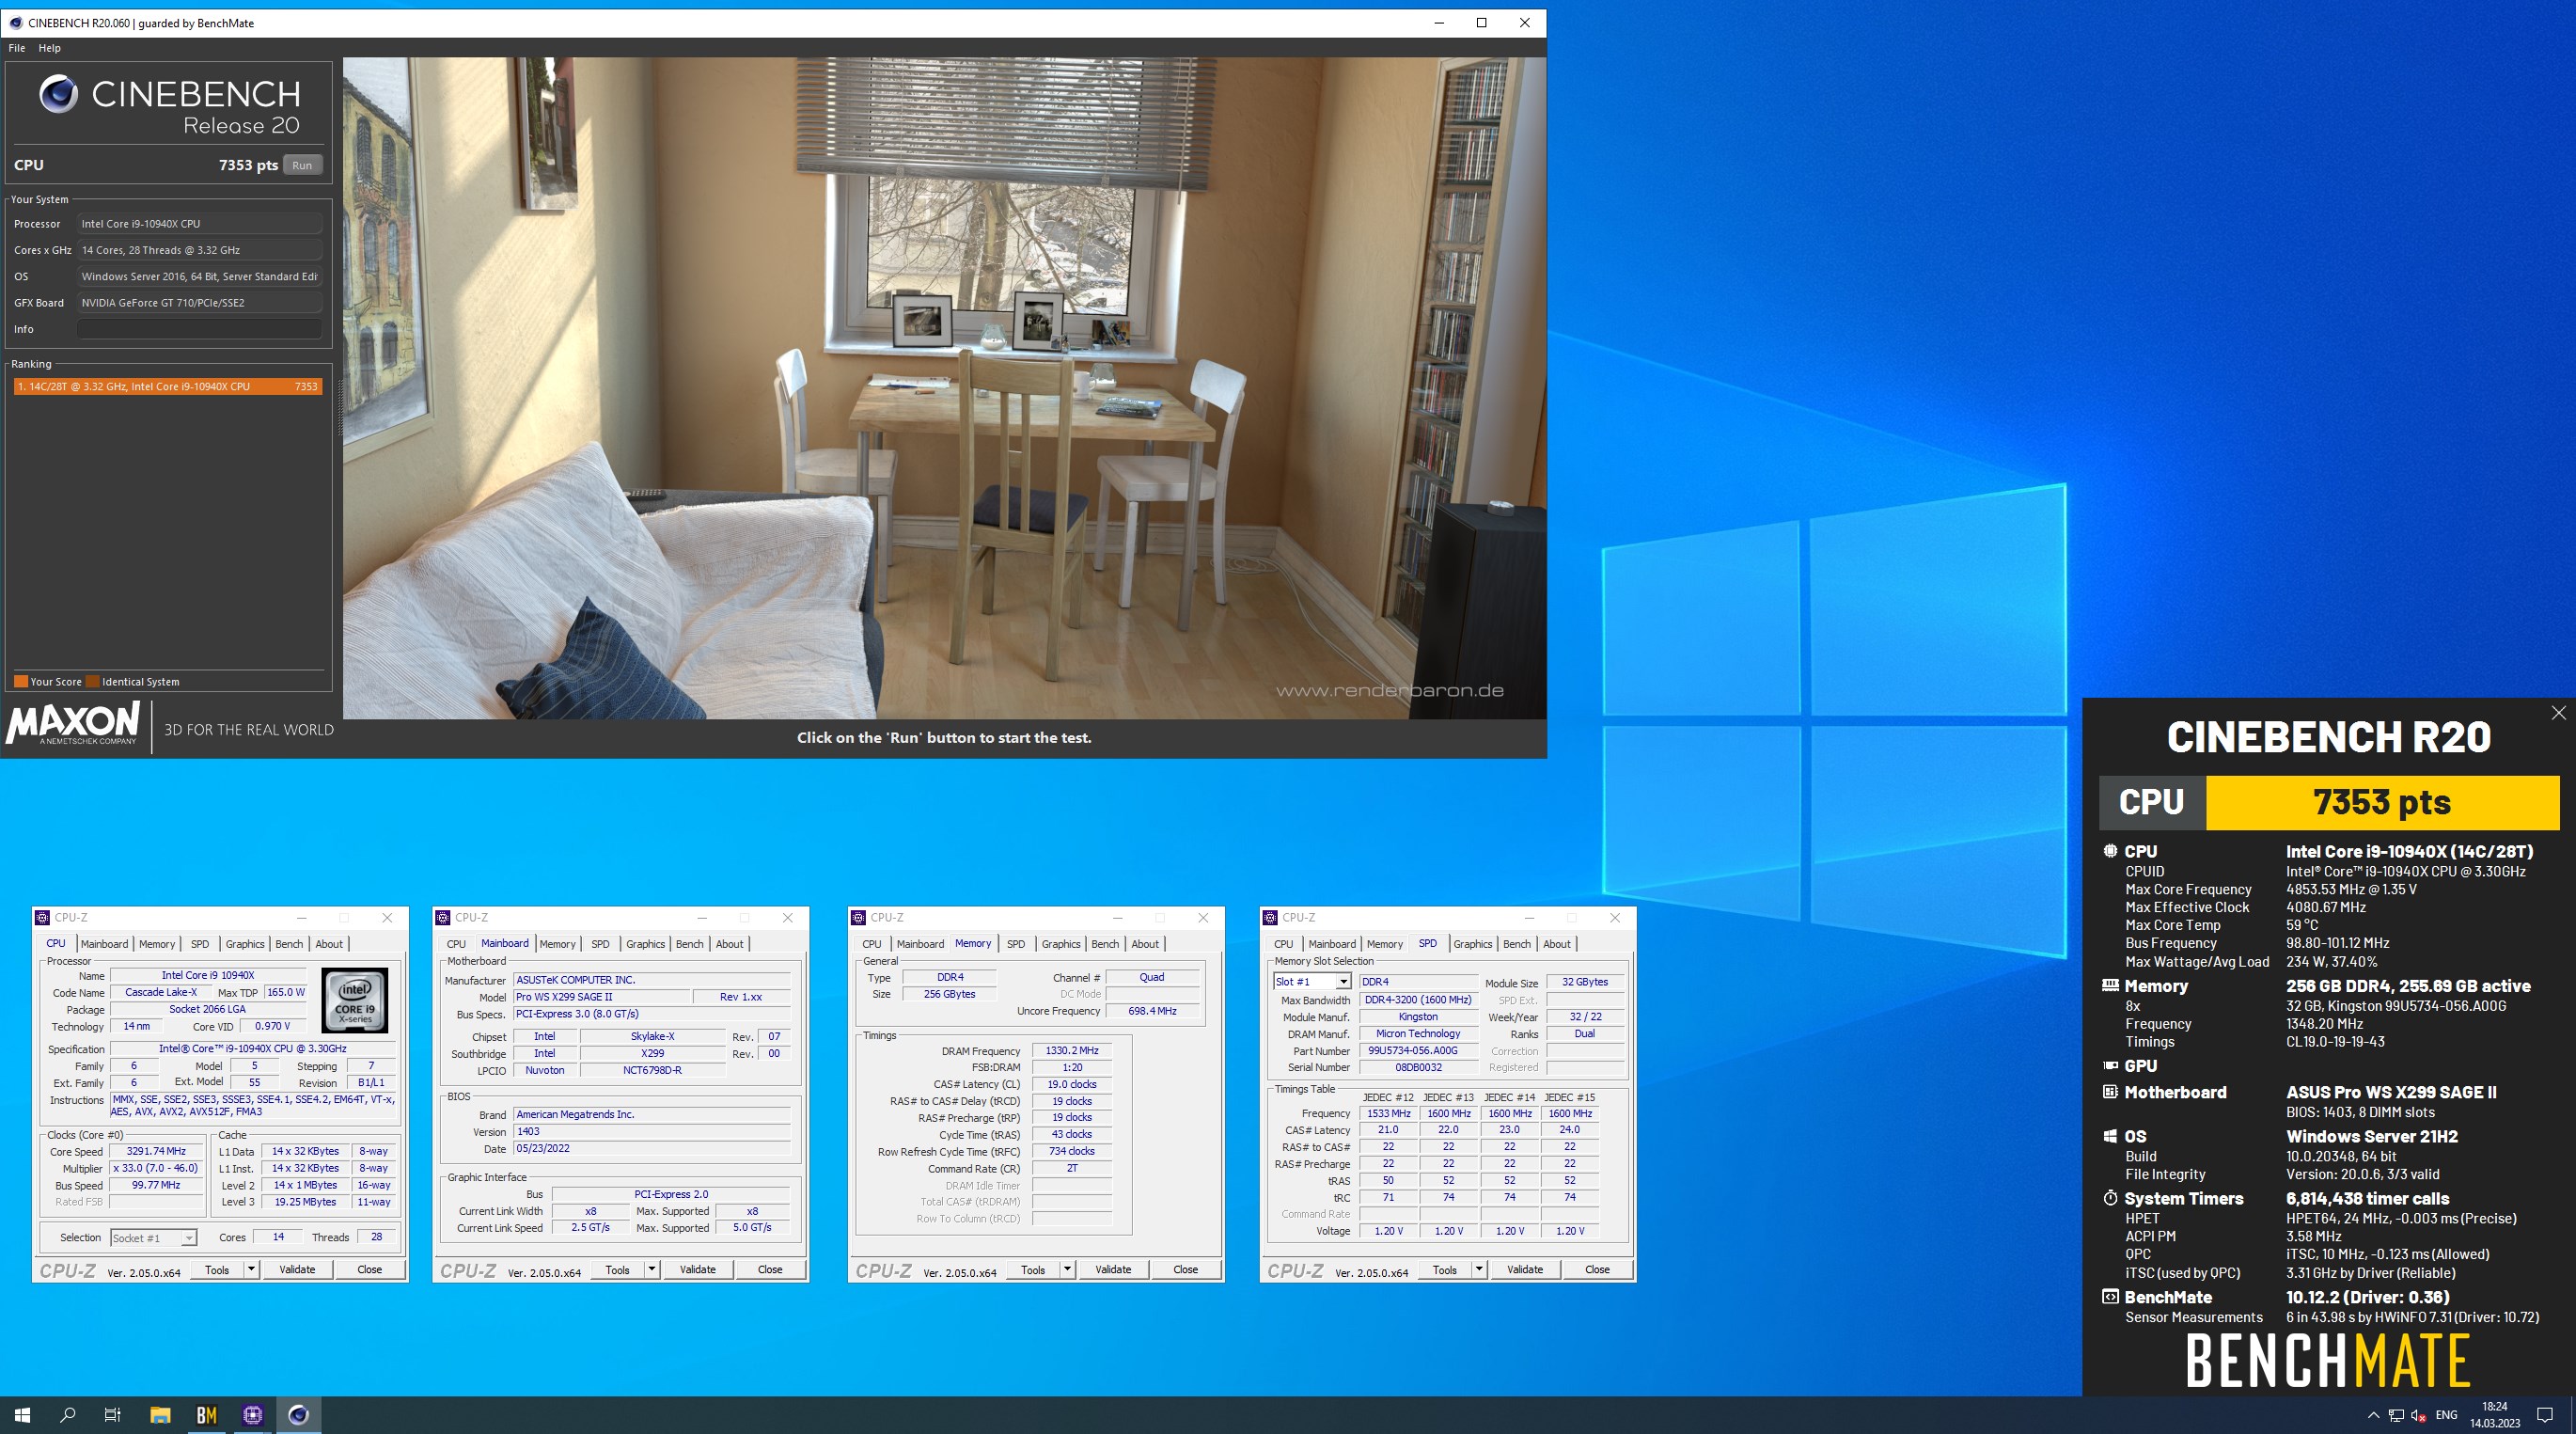This screenshot has height=1434, width=2576.
Task: Open BenchMate taskbar icon
Action: coord(206,1414)
